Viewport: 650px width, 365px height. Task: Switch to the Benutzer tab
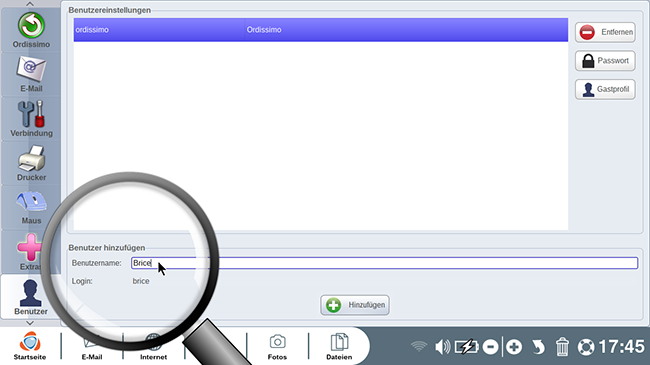31,297
